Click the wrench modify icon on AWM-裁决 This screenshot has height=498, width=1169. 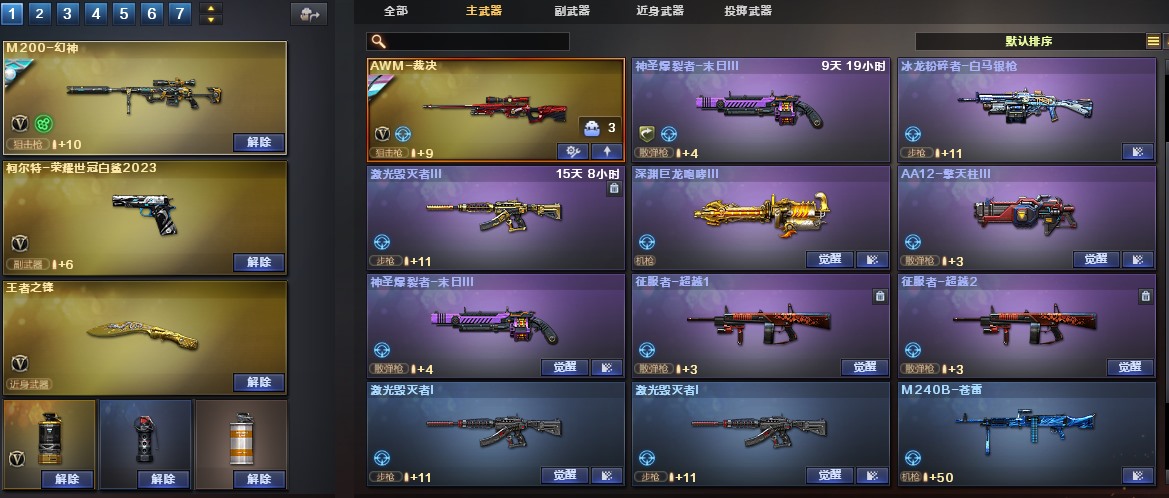pos(573,151)
